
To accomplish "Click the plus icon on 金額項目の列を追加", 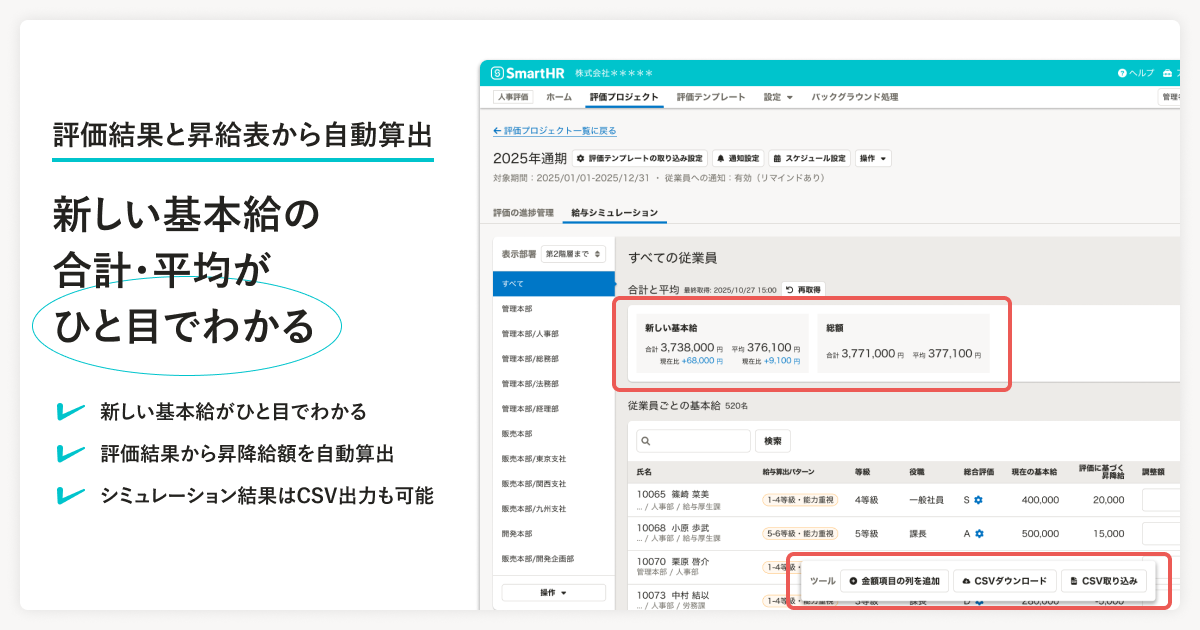I will pos(852,581).
